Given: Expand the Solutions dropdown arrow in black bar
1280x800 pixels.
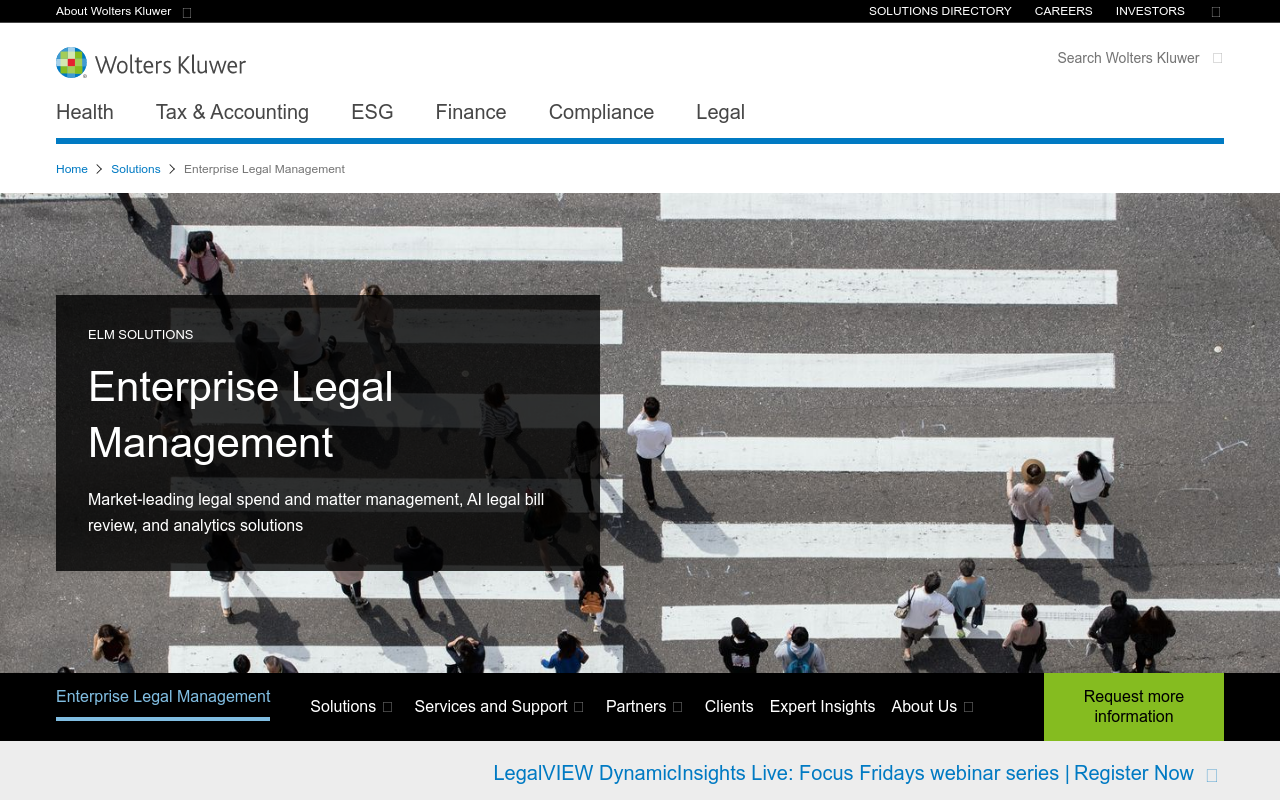Looking at the screenshot, I should click(x=388, y=707).
